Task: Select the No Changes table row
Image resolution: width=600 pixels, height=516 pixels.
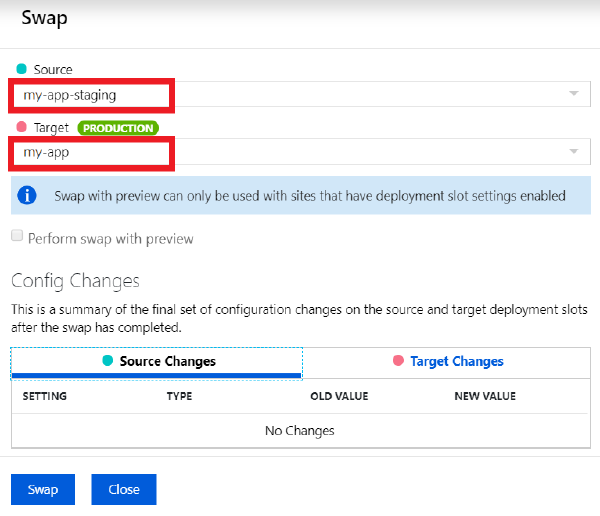Action: pyautogui.click(x=300, y=431)
